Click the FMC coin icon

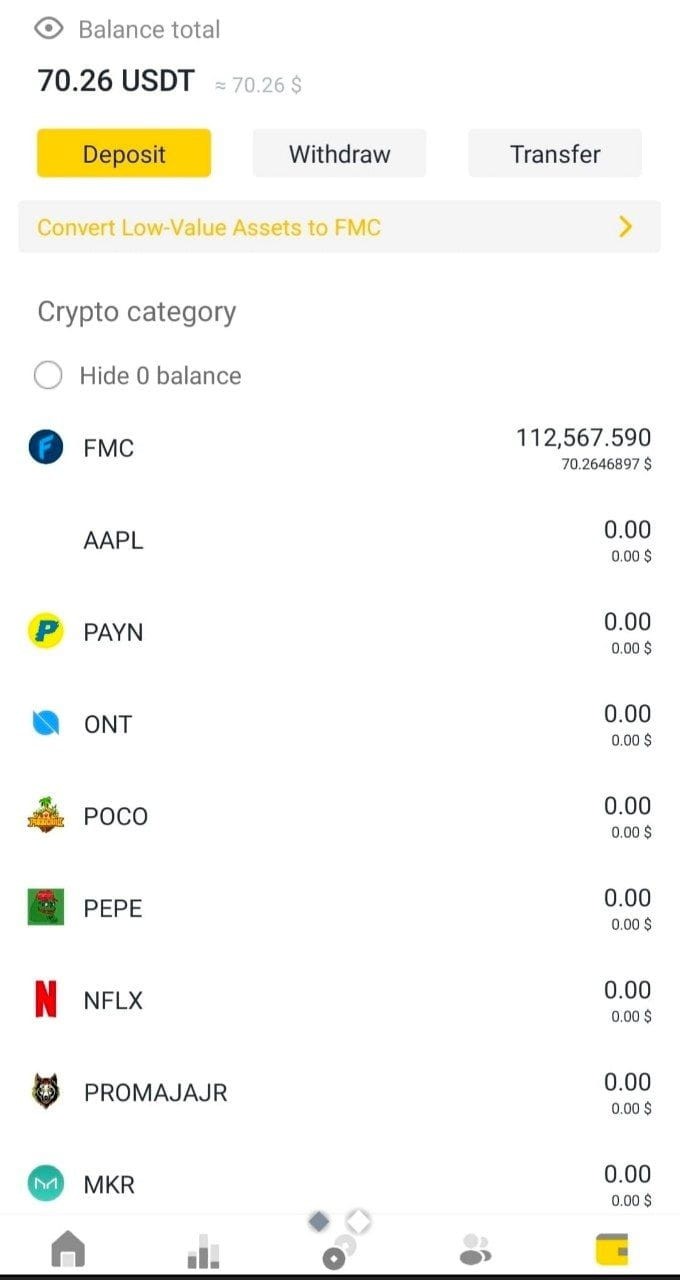(46, 448)
